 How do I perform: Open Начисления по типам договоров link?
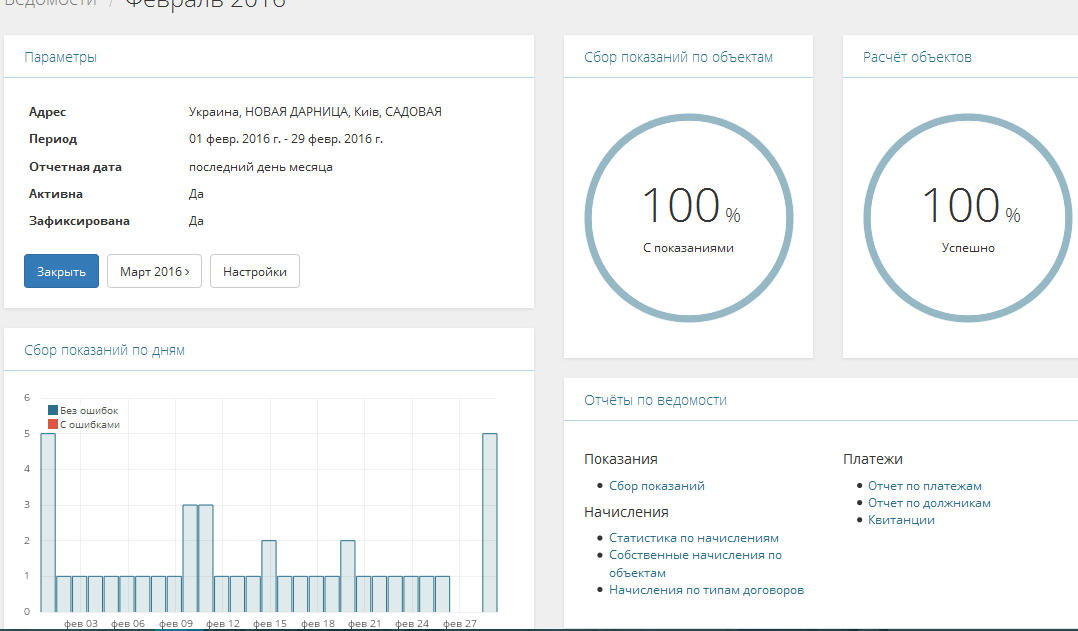(706, 590)
